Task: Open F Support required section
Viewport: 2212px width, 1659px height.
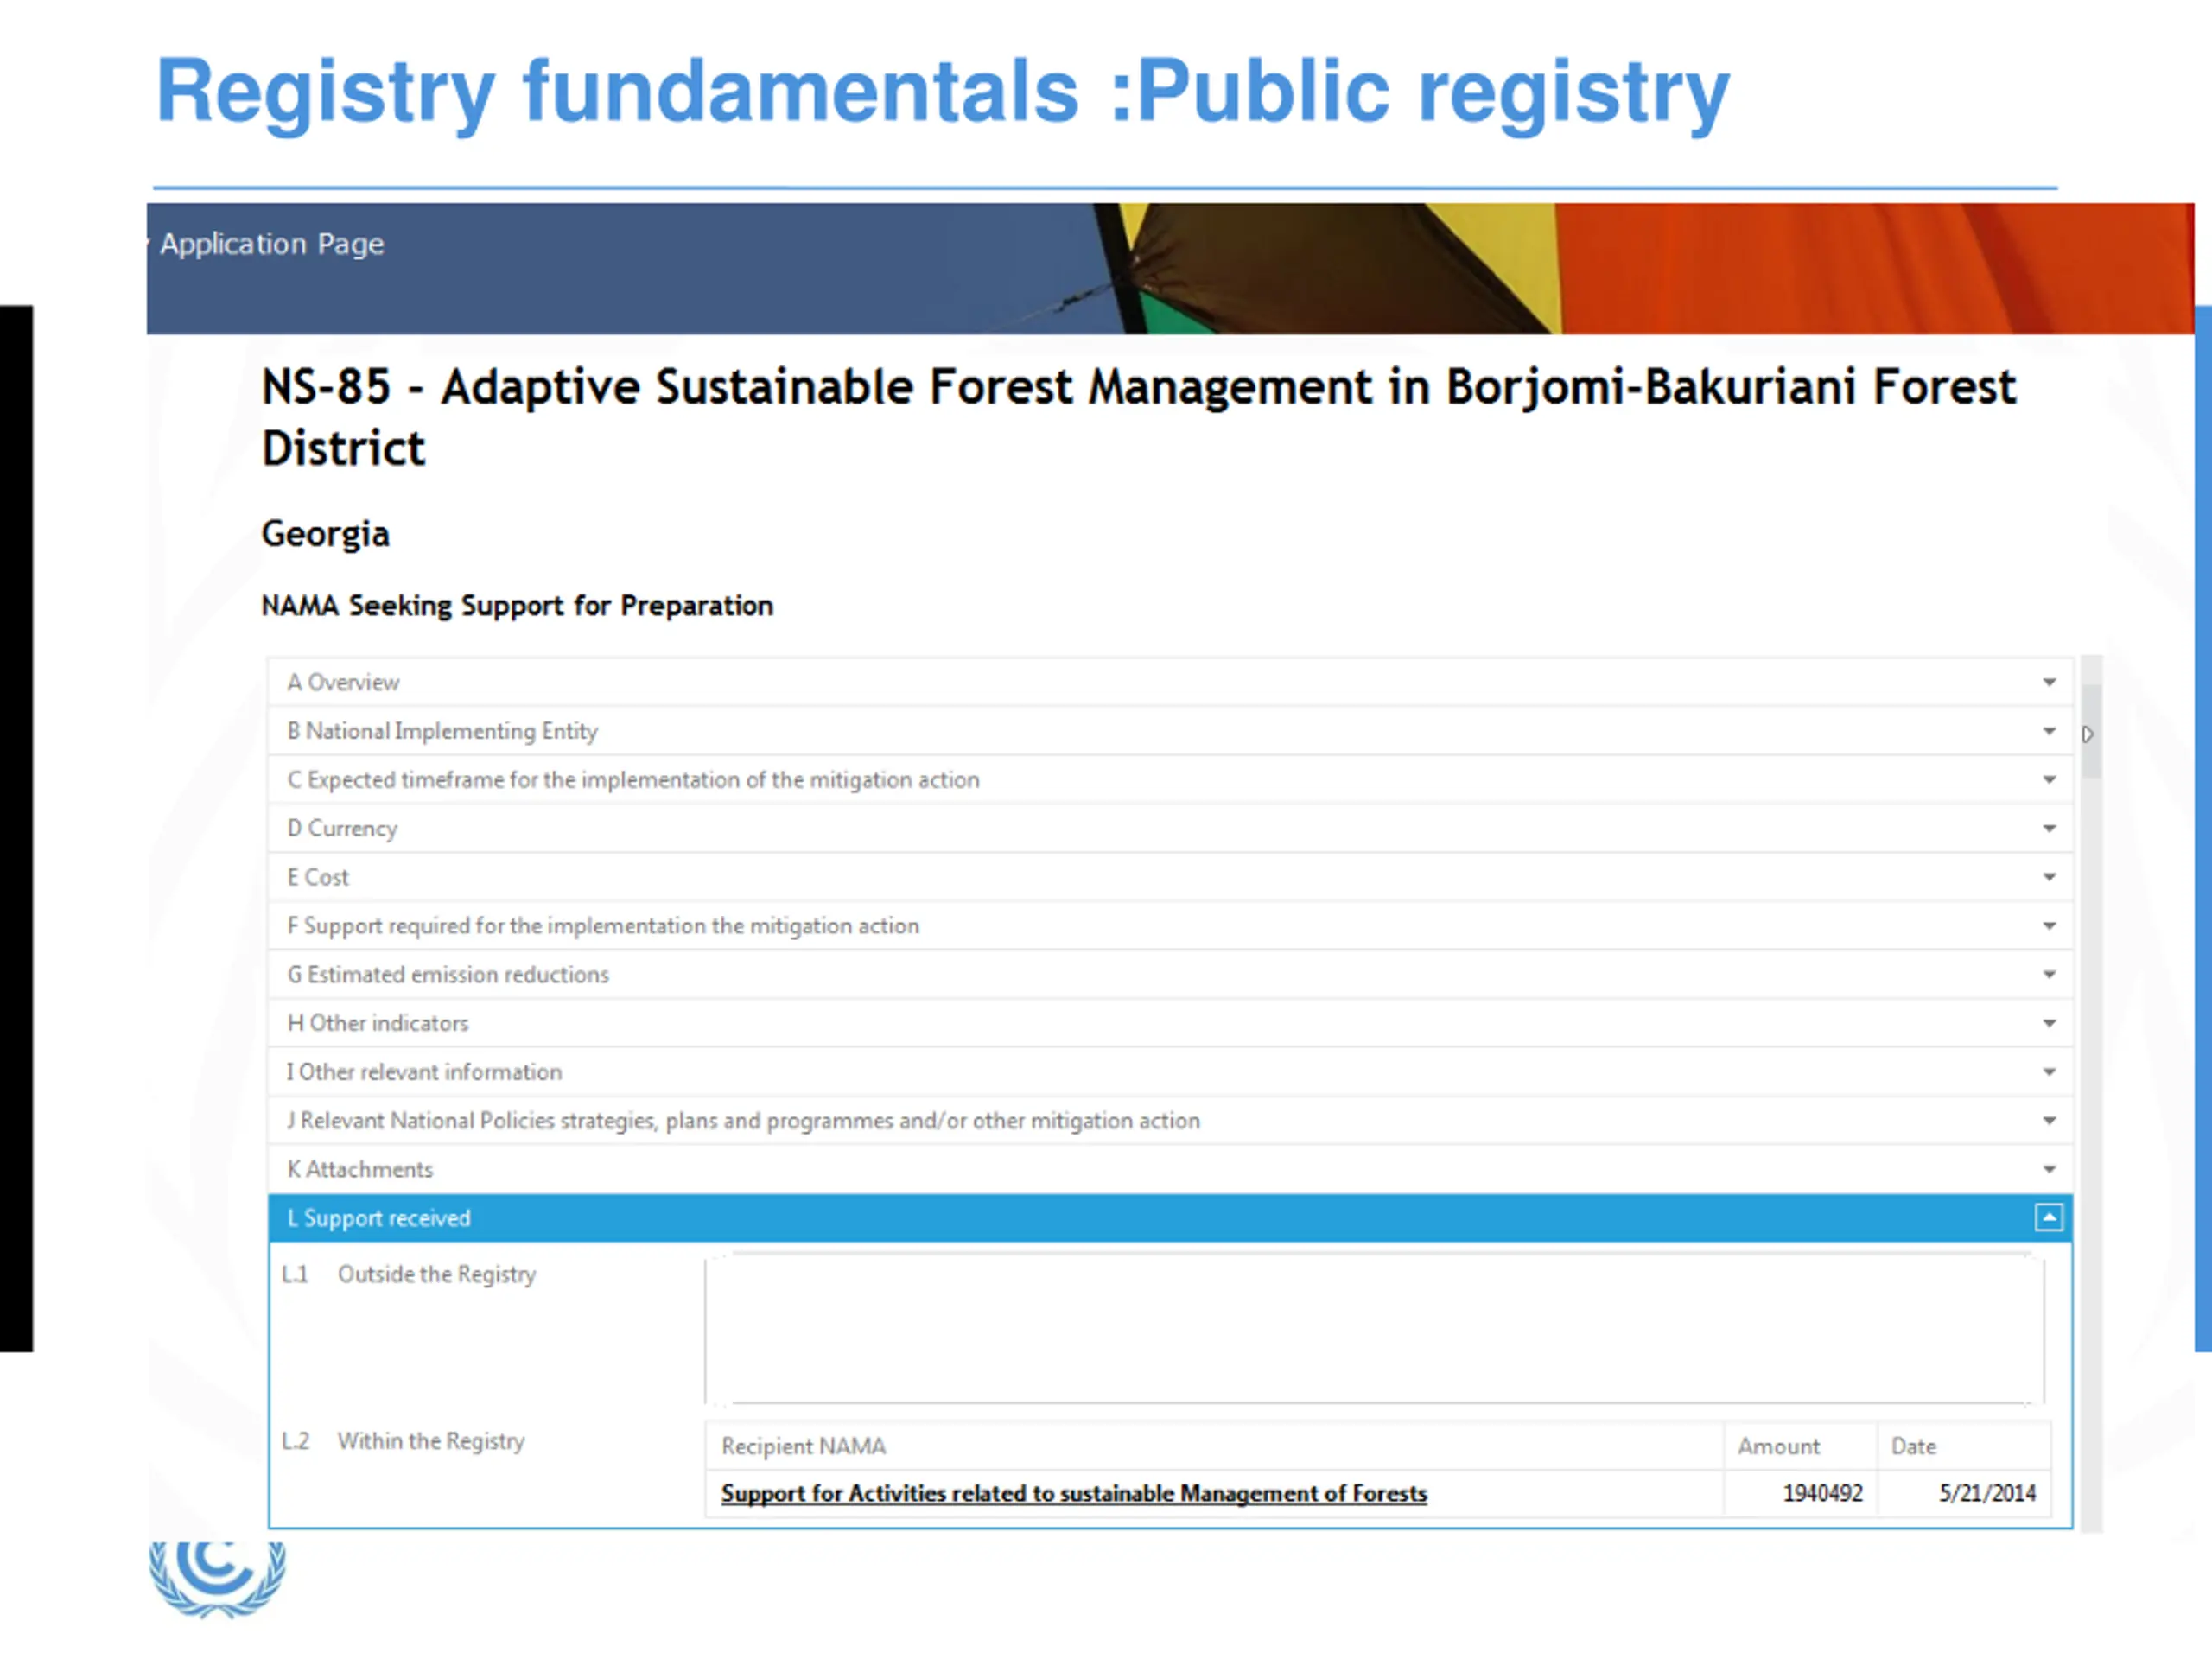Action: click(x=1170, y=926)
